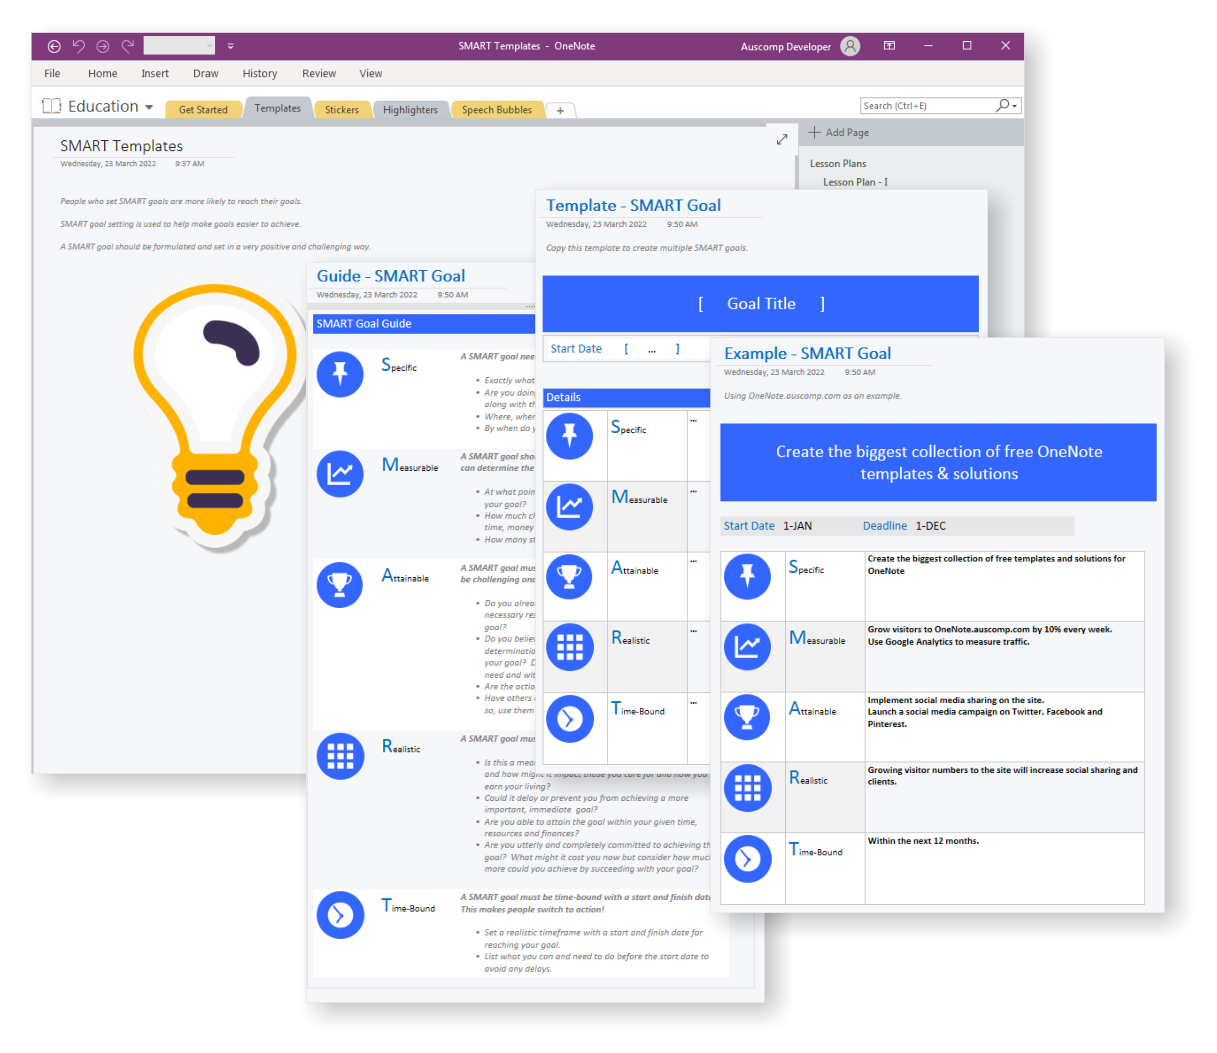Switch to the Stickers section tab
The image size is (1217, 1053).
pos(342,110)
